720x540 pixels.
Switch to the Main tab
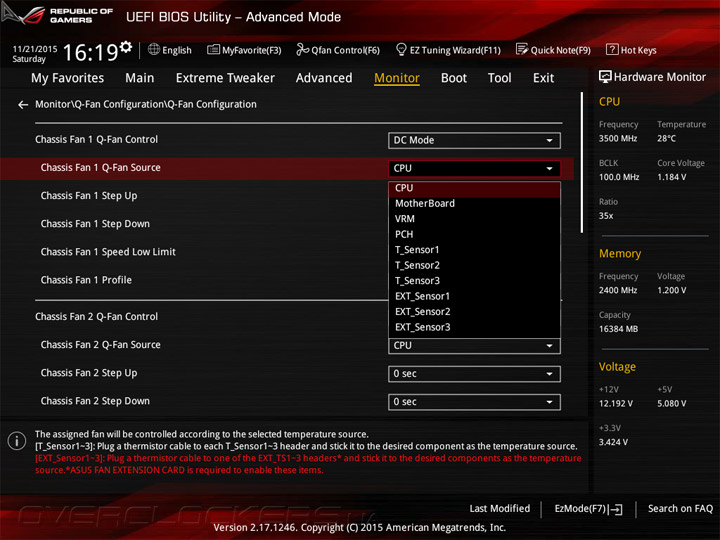(140, 78)
